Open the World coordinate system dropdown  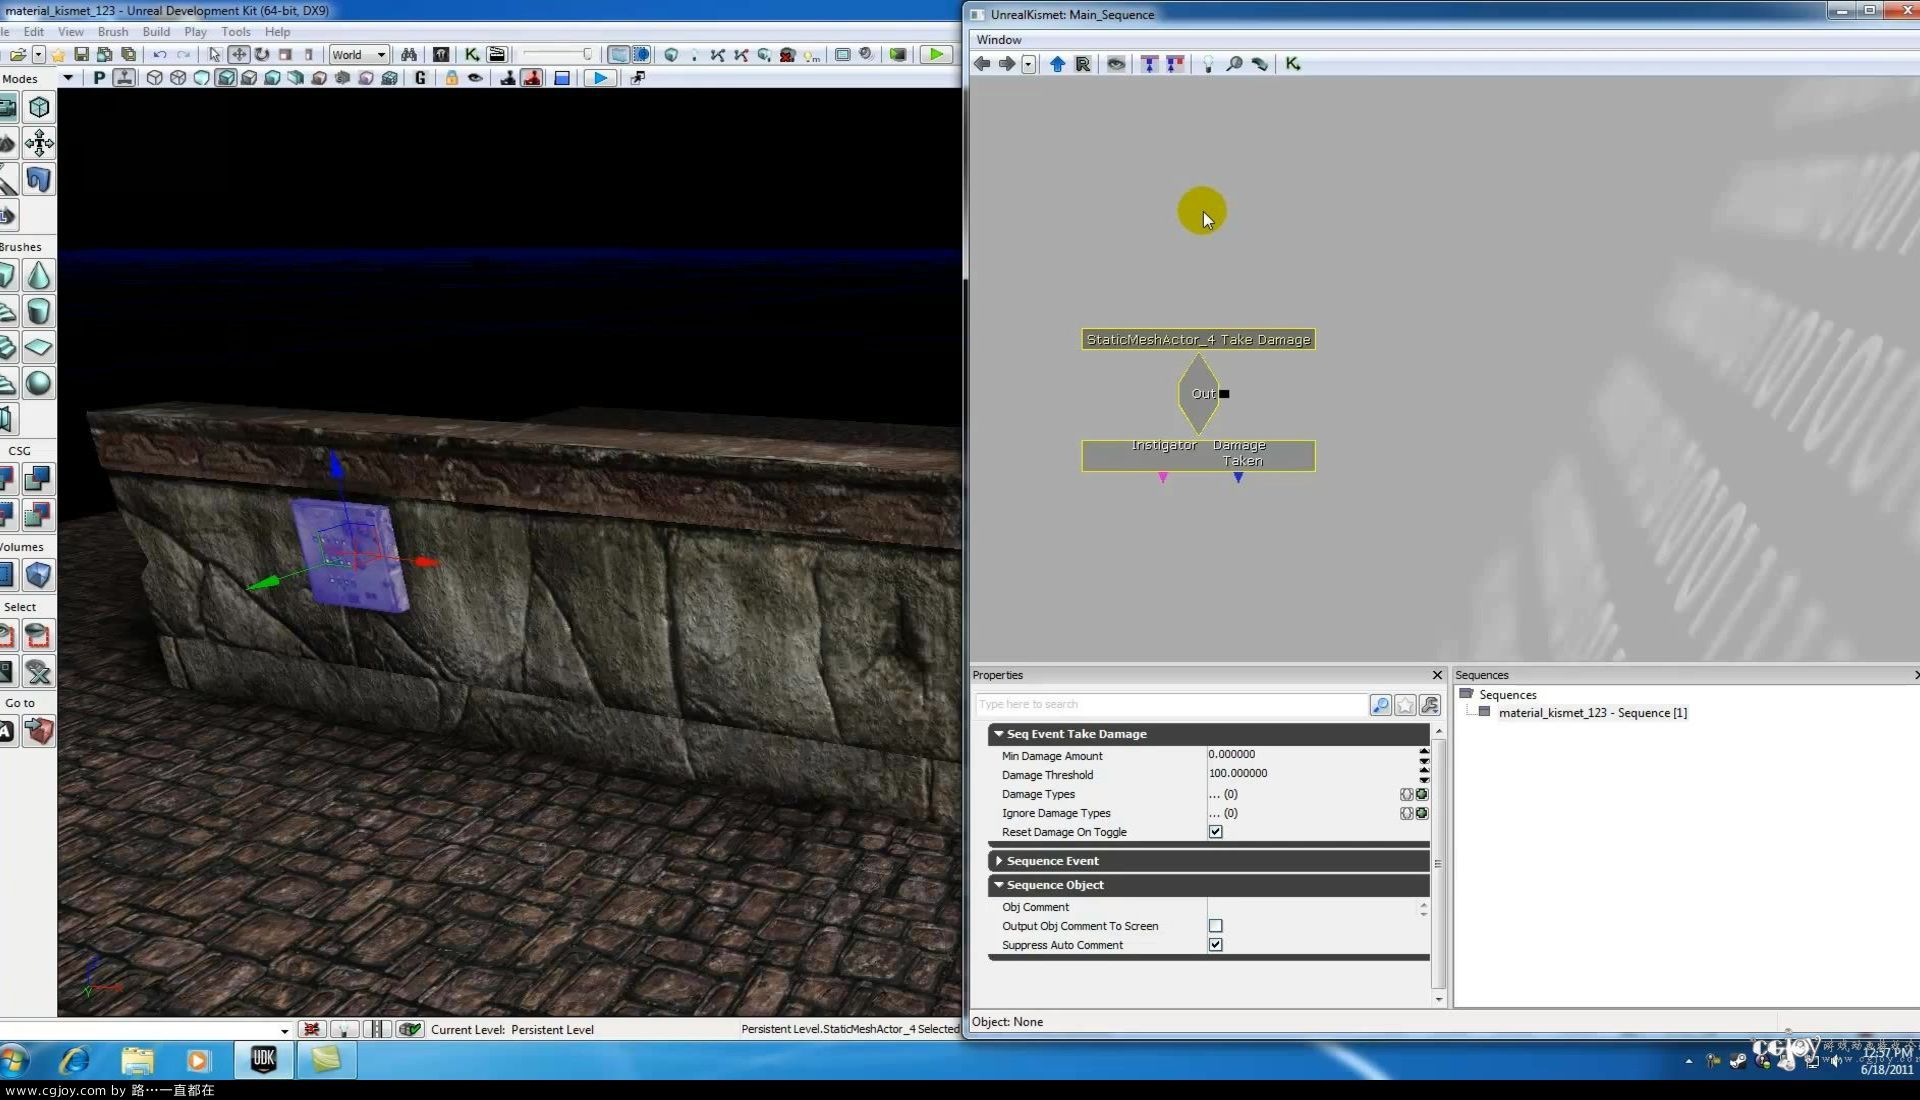pyautogui.click(x=359, y=55)
